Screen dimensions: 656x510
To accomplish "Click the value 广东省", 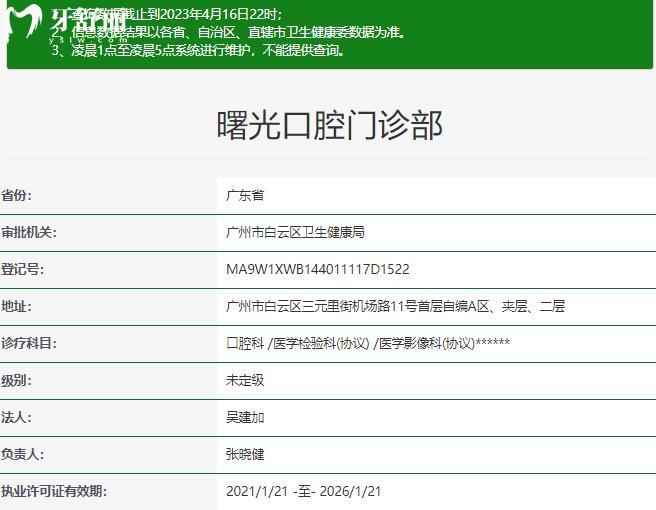I will pyautogui.click(x=245, y=195).
